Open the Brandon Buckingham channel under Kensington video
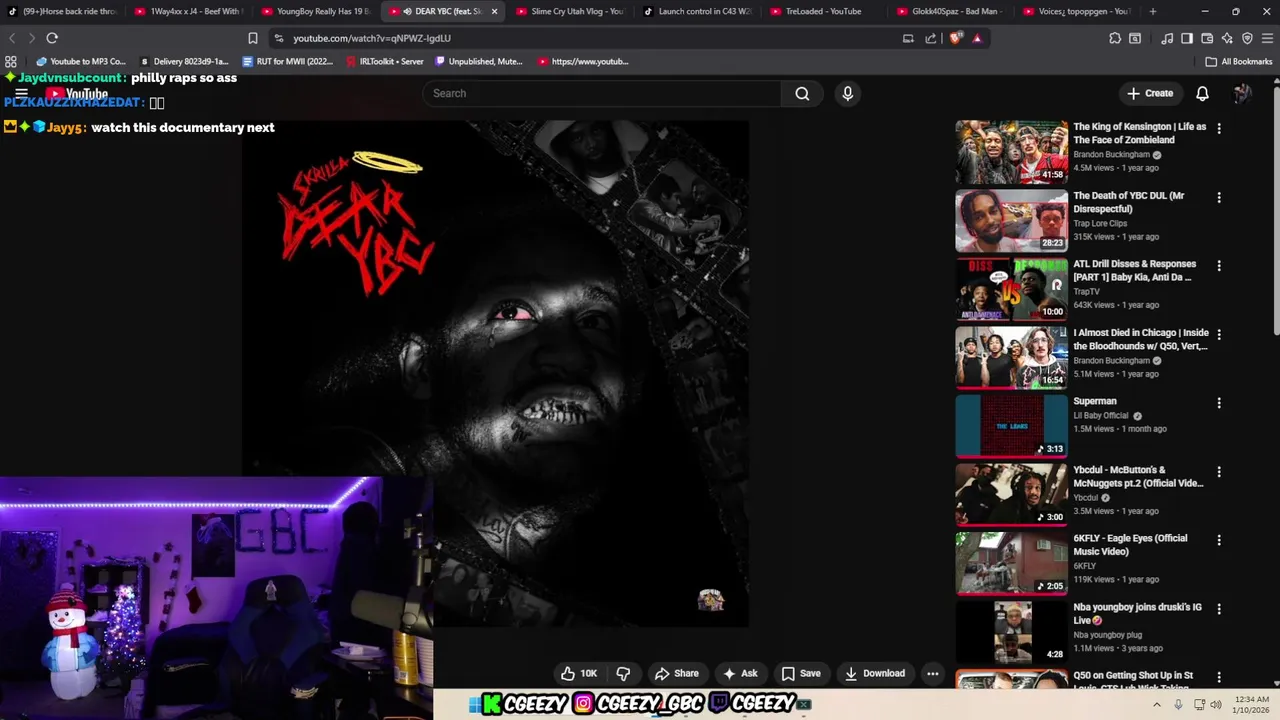Viewport: 1280px width, 720px height. (x=1111, y=155)
